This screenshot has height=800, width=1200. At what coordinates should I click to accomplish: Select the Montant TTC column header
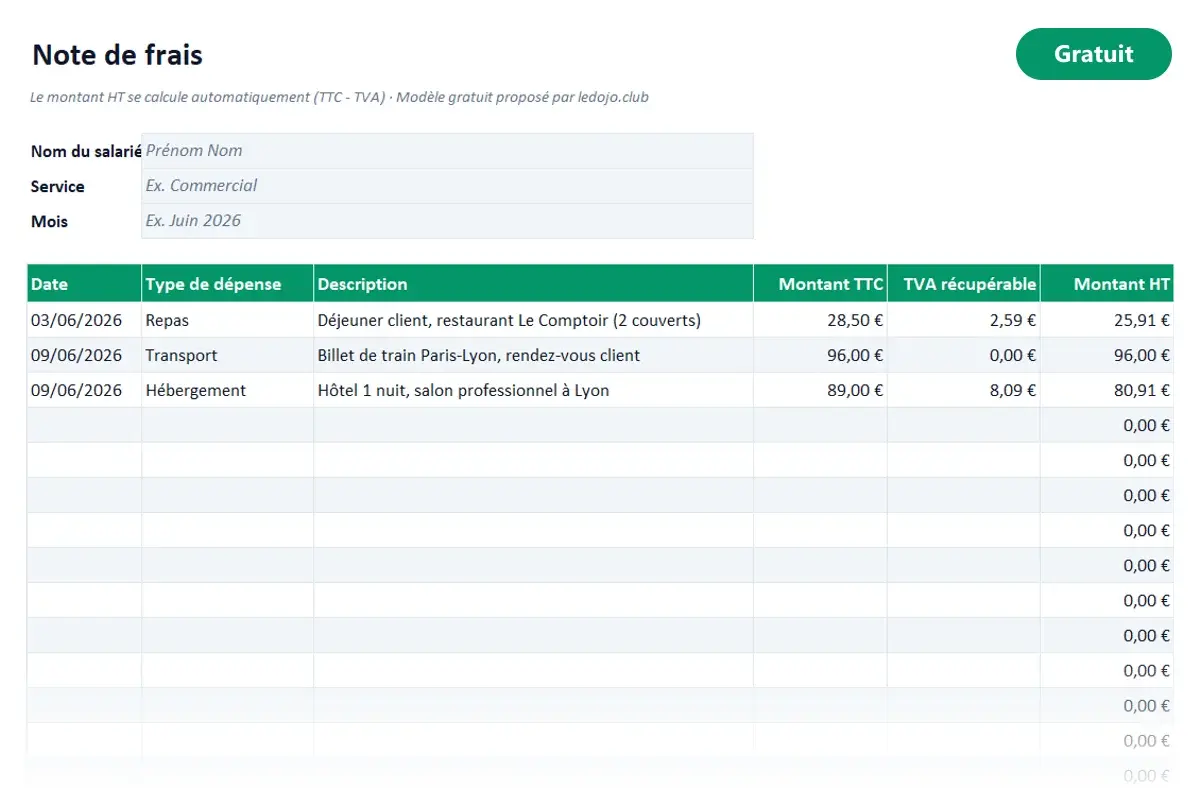(x=820, y=284)
